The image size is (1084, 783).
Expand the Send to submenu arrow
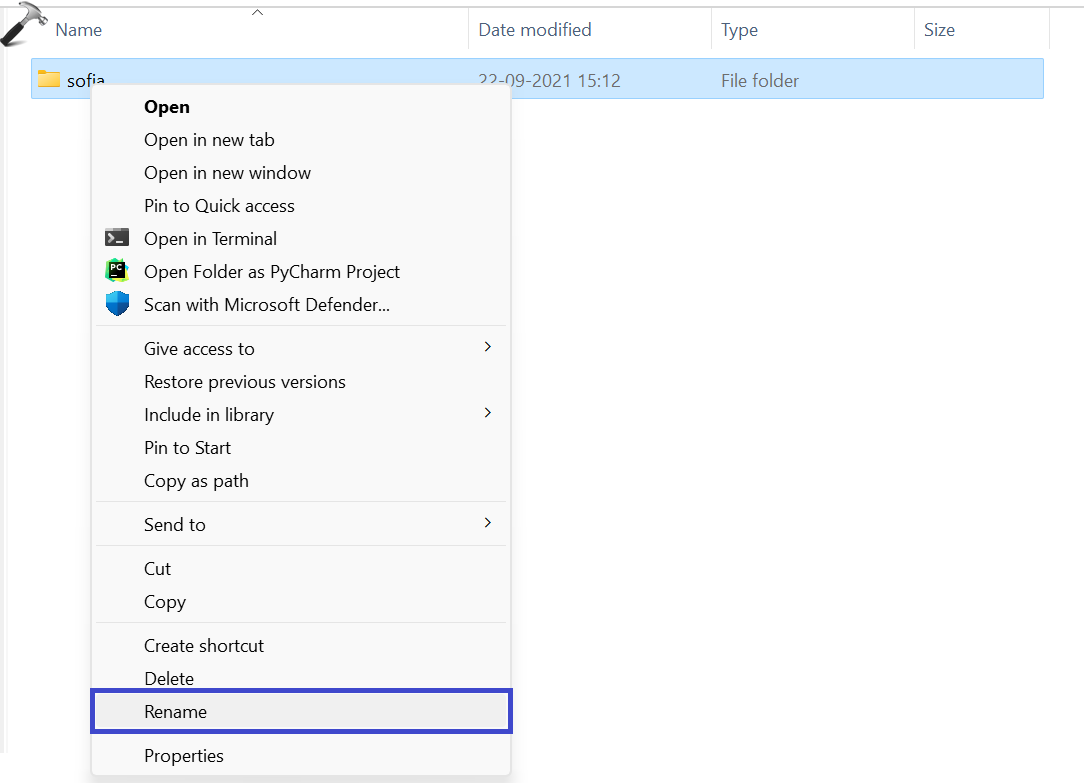(x=487, y=523)
